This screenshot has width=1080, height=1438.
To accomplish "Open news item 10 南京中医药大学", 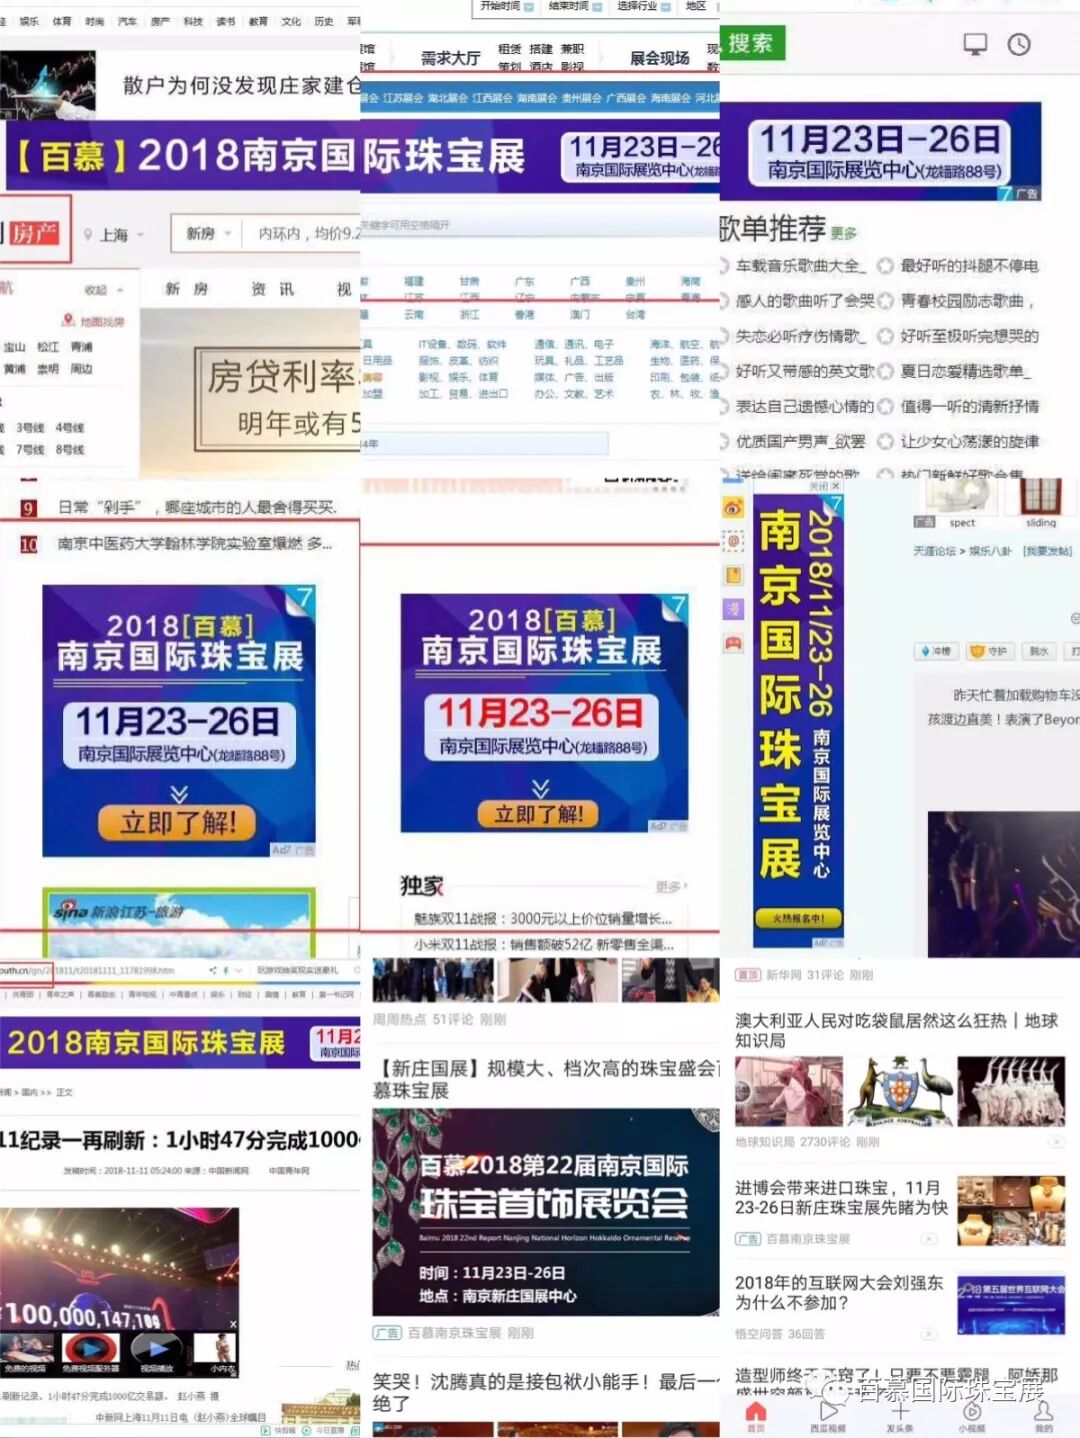I will point(194,544).
